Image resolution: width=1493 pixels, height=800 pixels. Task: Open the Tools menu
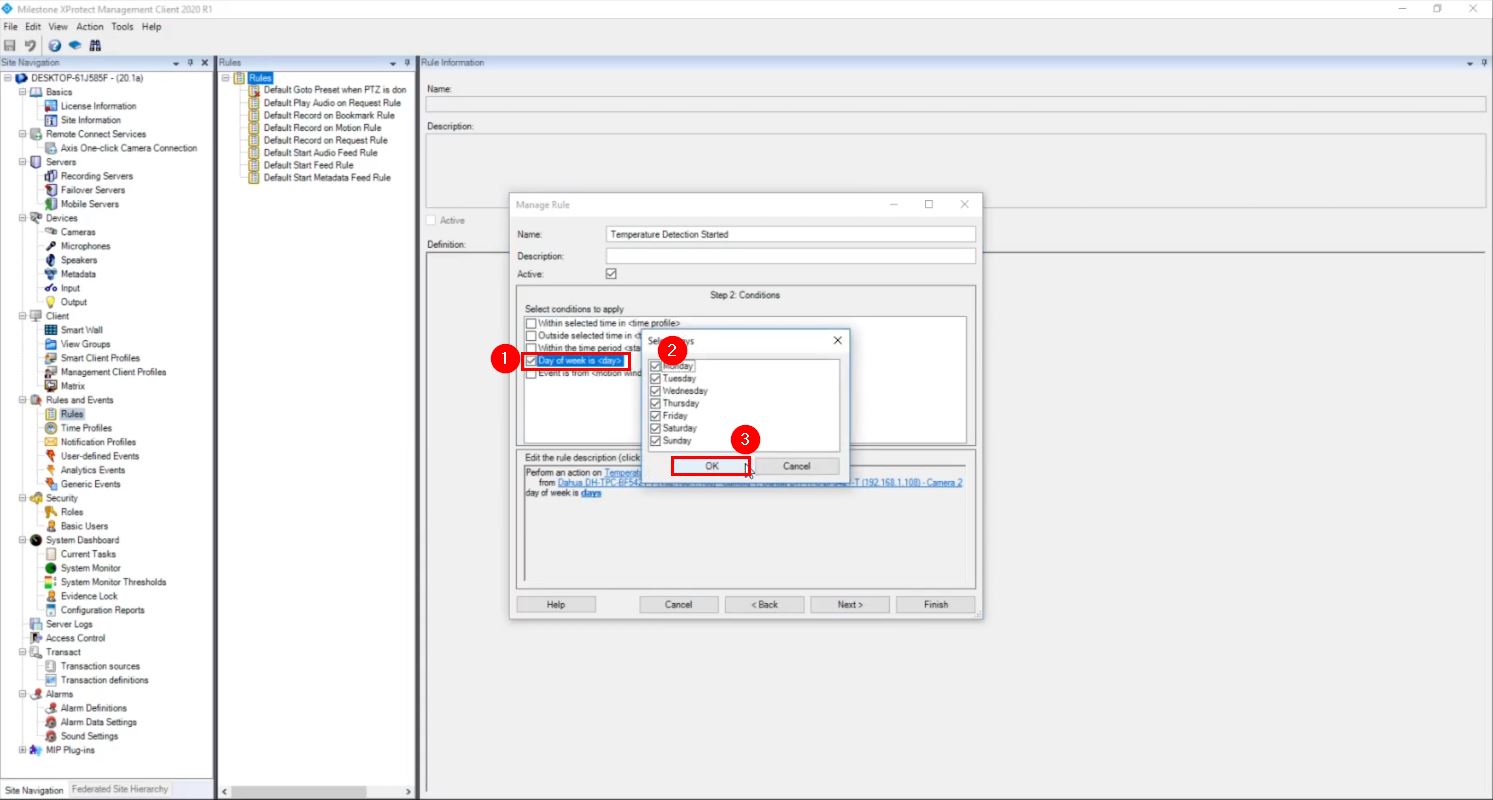coord(122,27)
